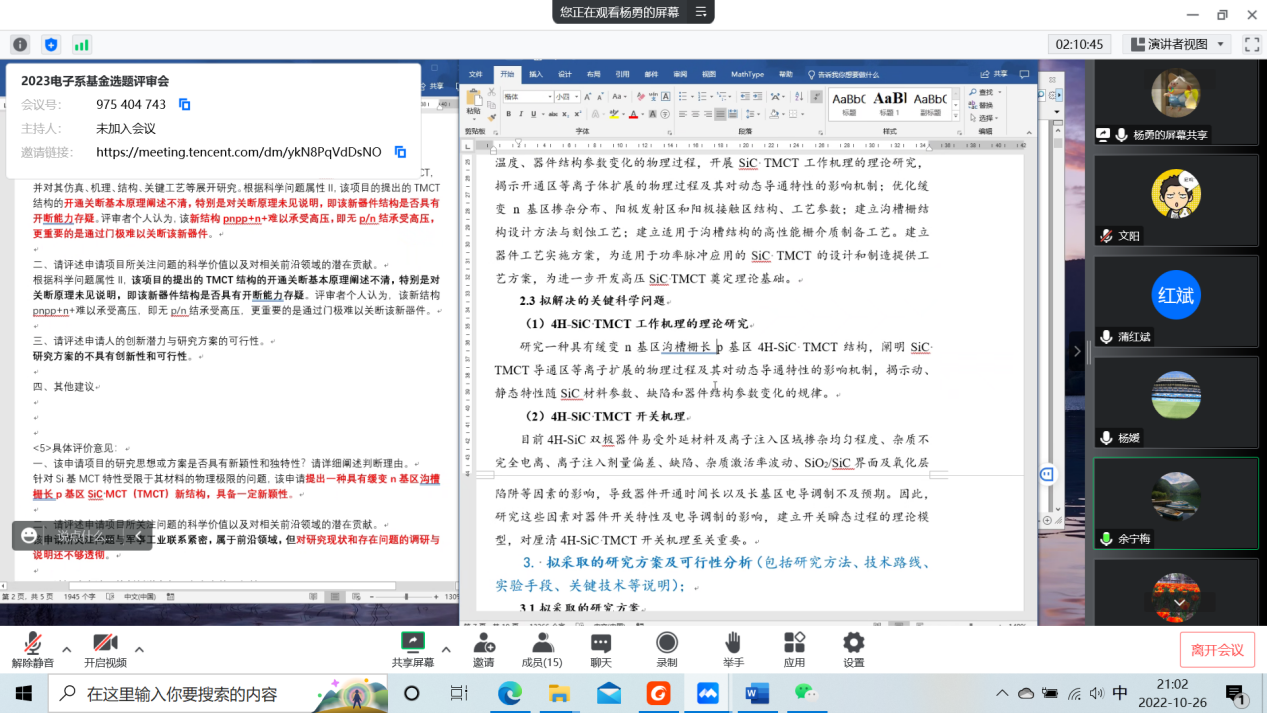Expand video options arrow beside 开启视频
Screen dimensions: 1267x713
click(139, 649)
